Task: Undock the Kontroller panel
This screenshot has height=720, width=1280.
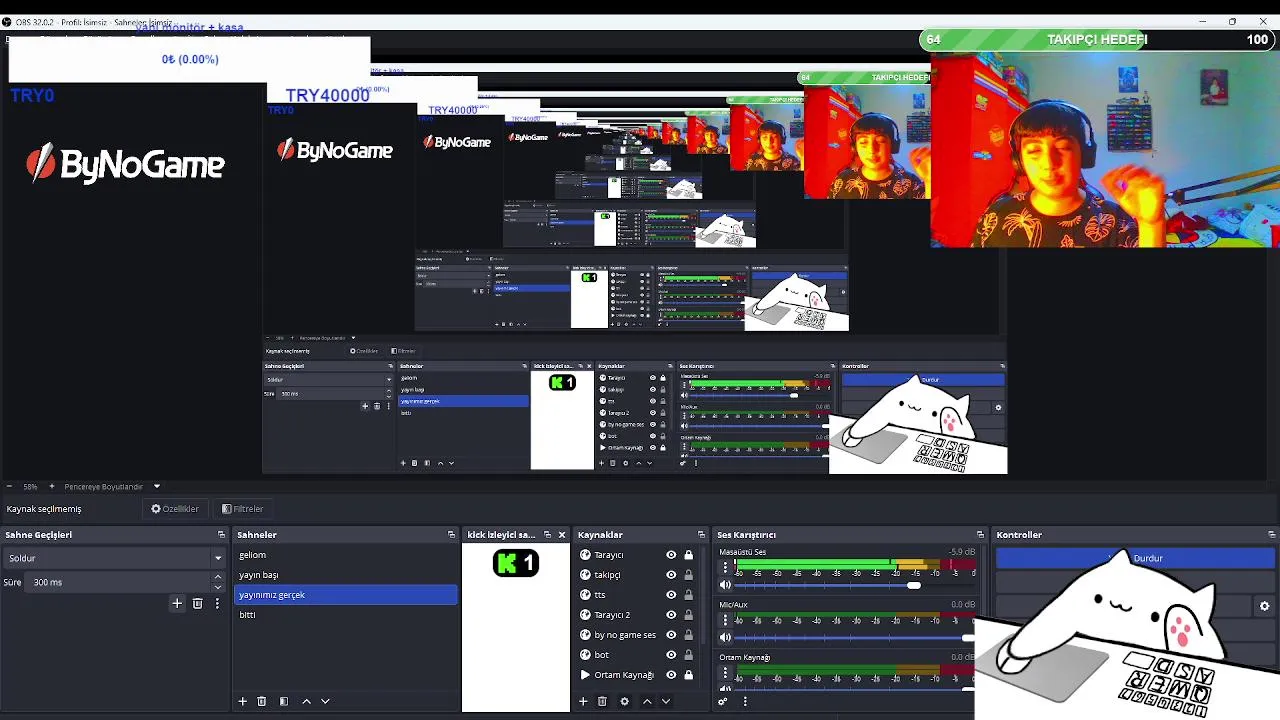Action: tap(1271, 535)
